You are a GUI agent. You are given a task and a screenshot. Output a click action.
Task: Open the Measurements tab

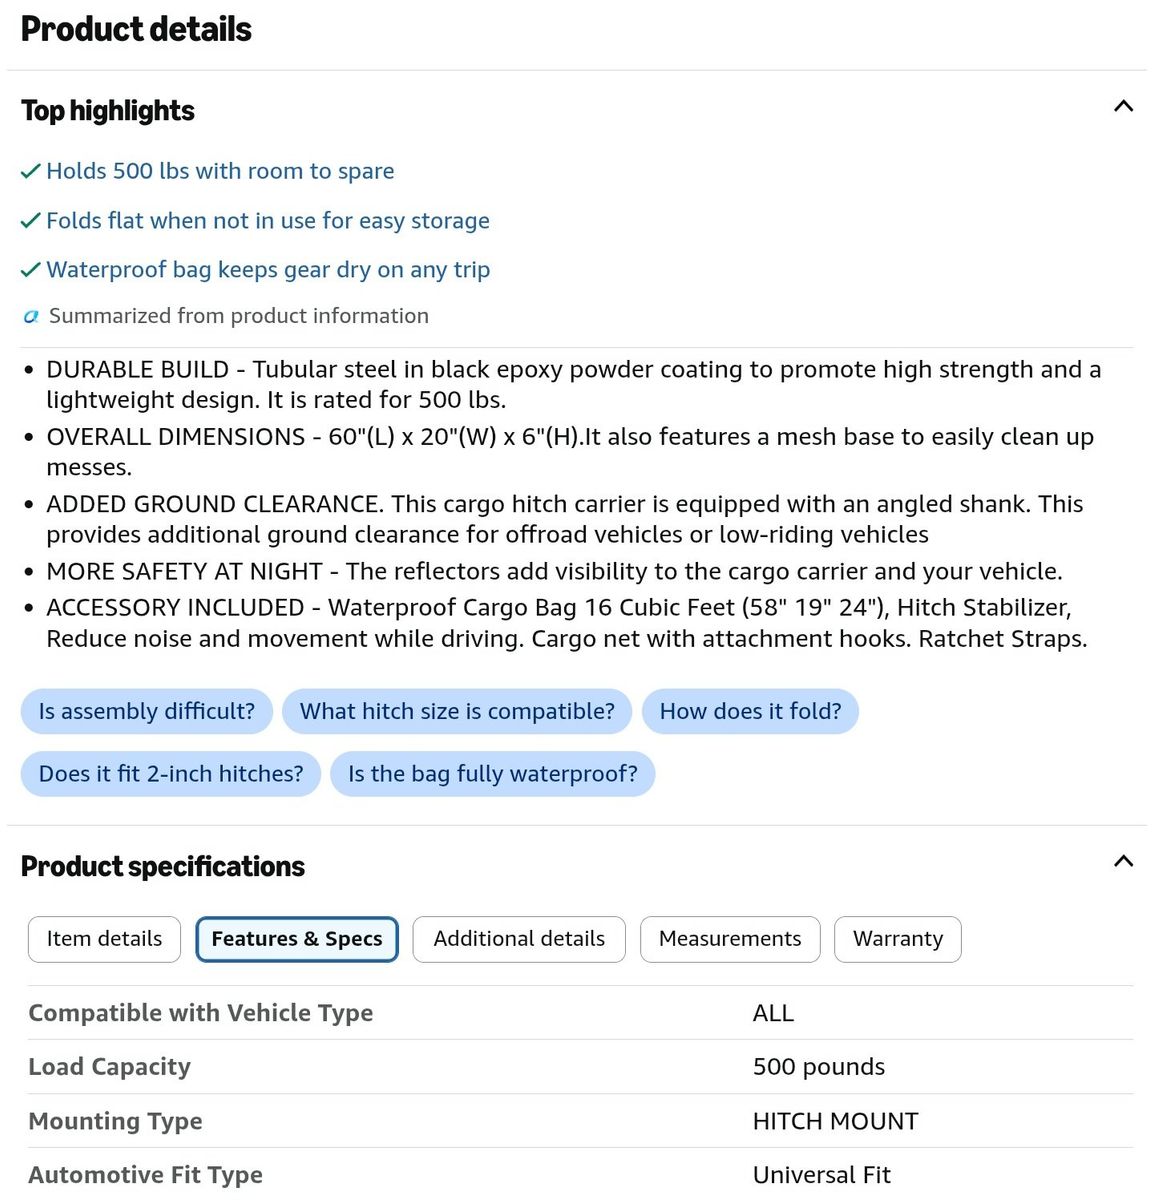click(730, 939)
